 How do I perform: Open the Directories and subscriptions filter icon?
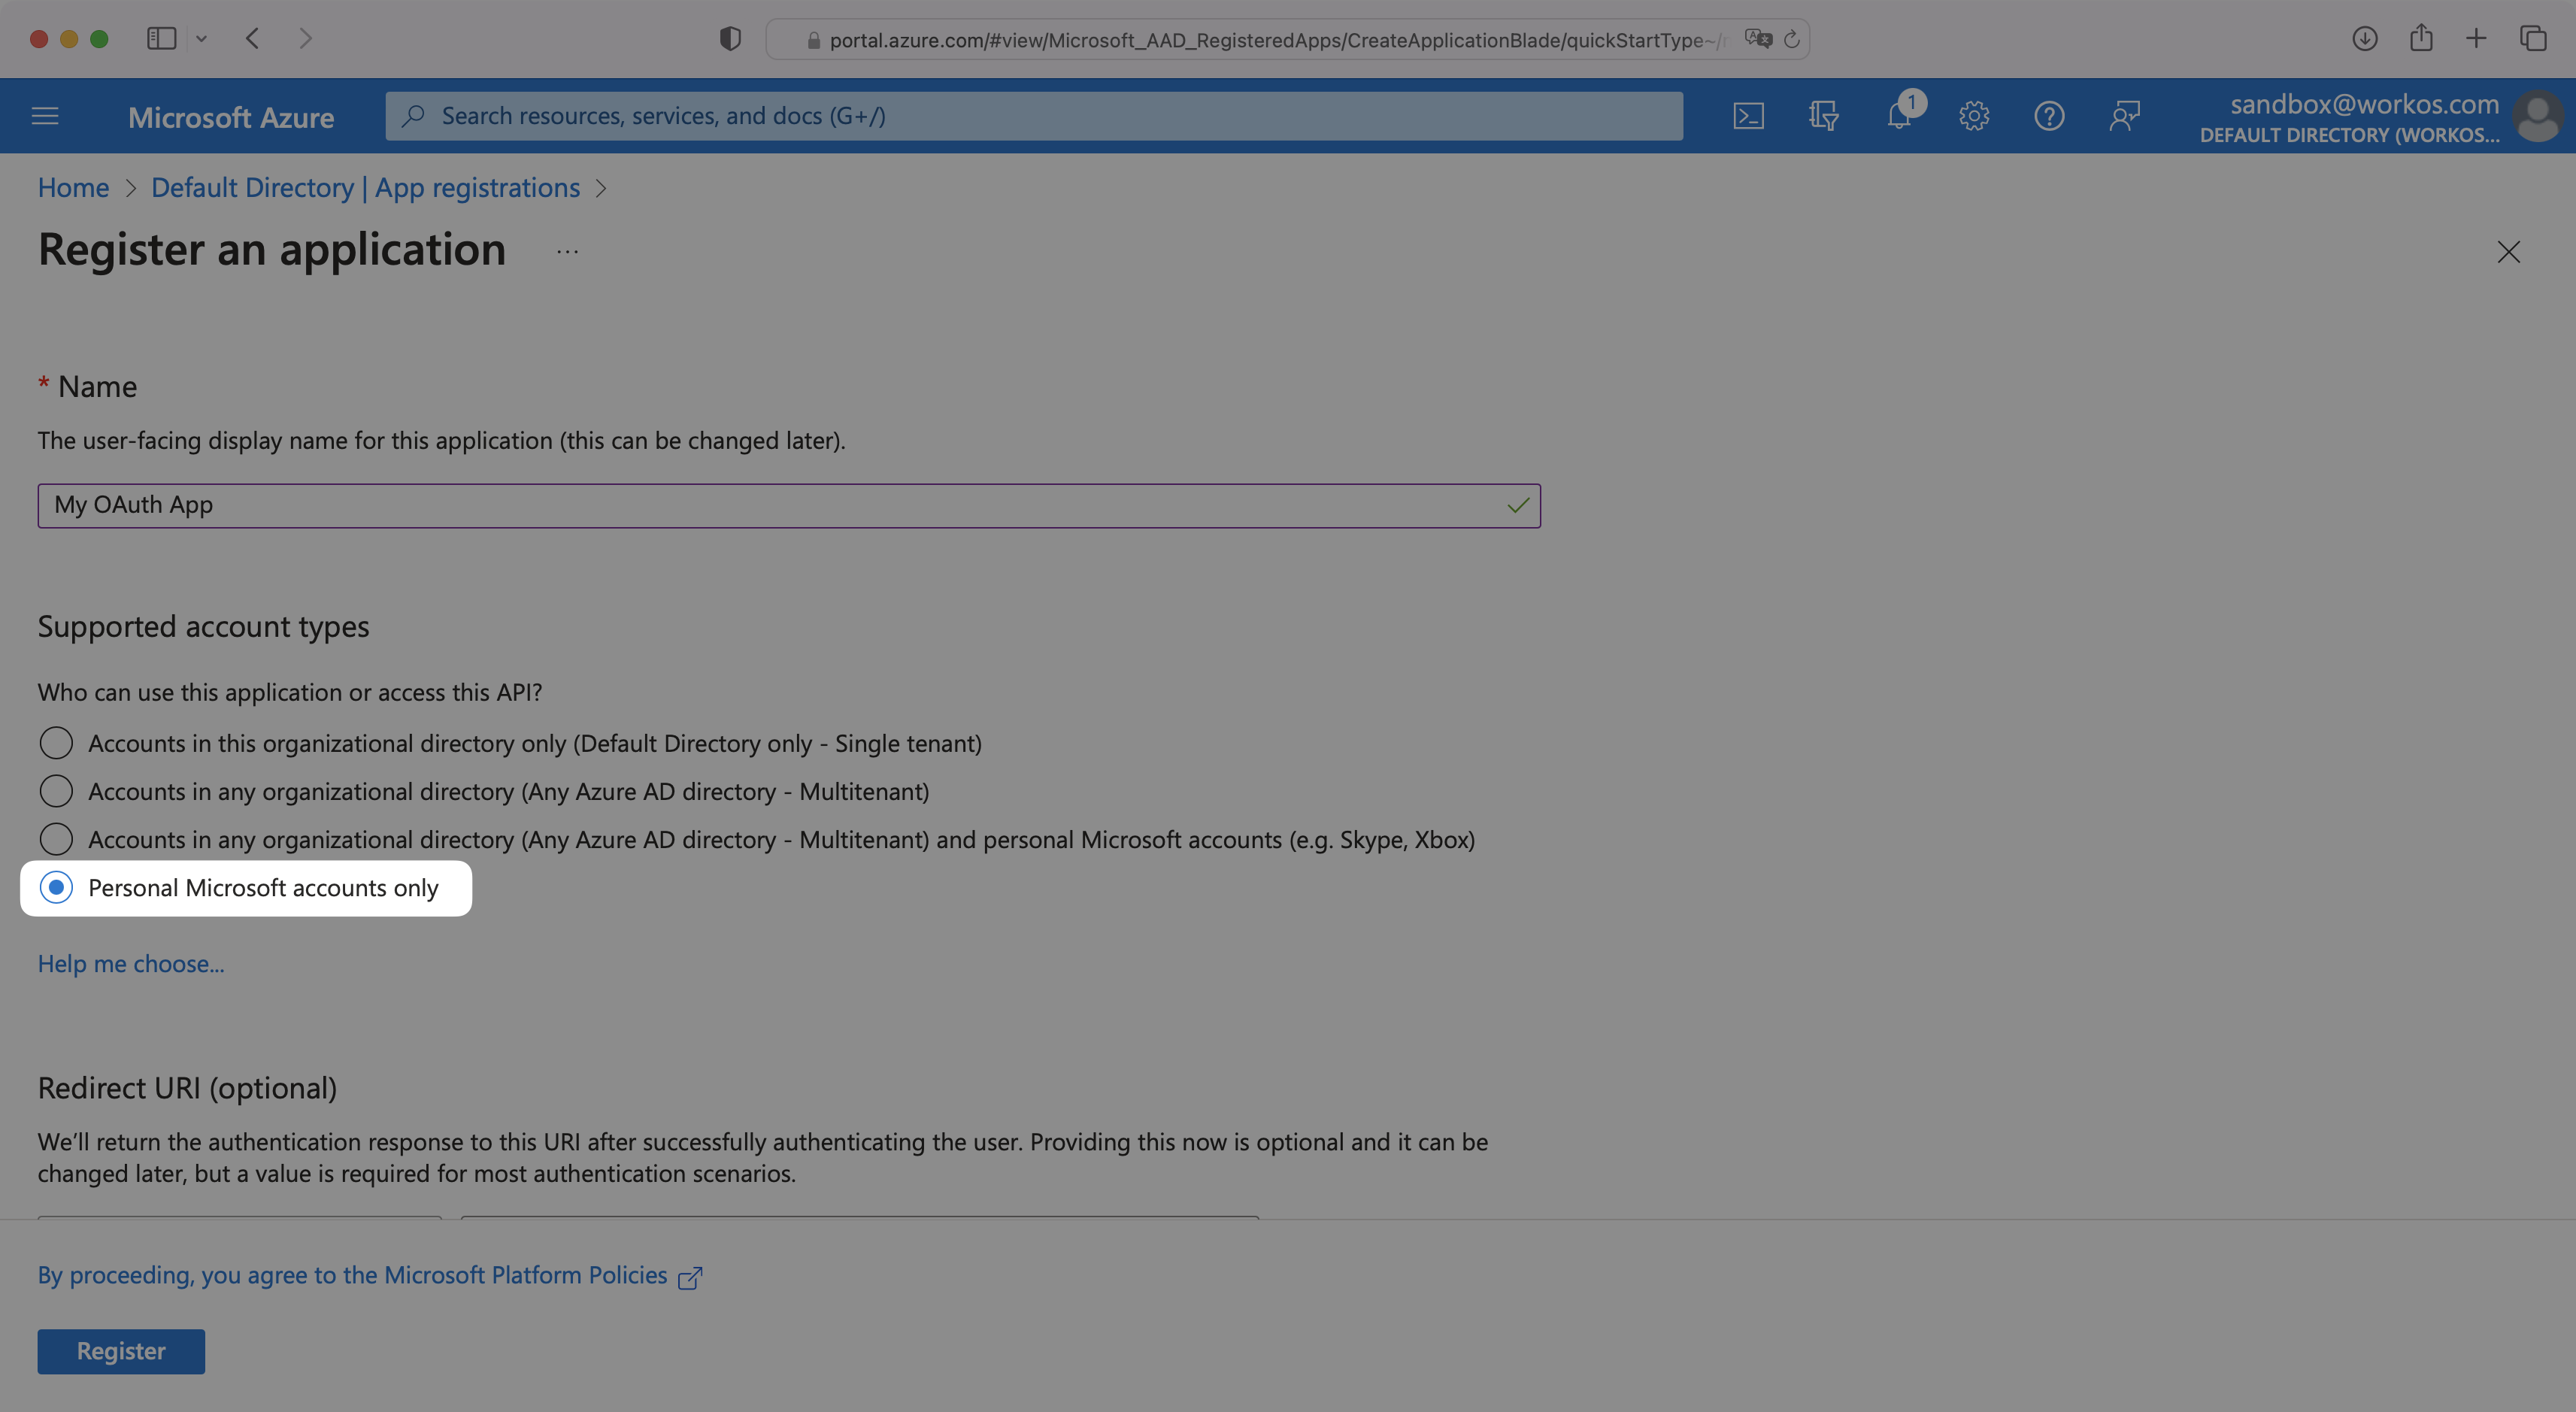coord(1823,116)
